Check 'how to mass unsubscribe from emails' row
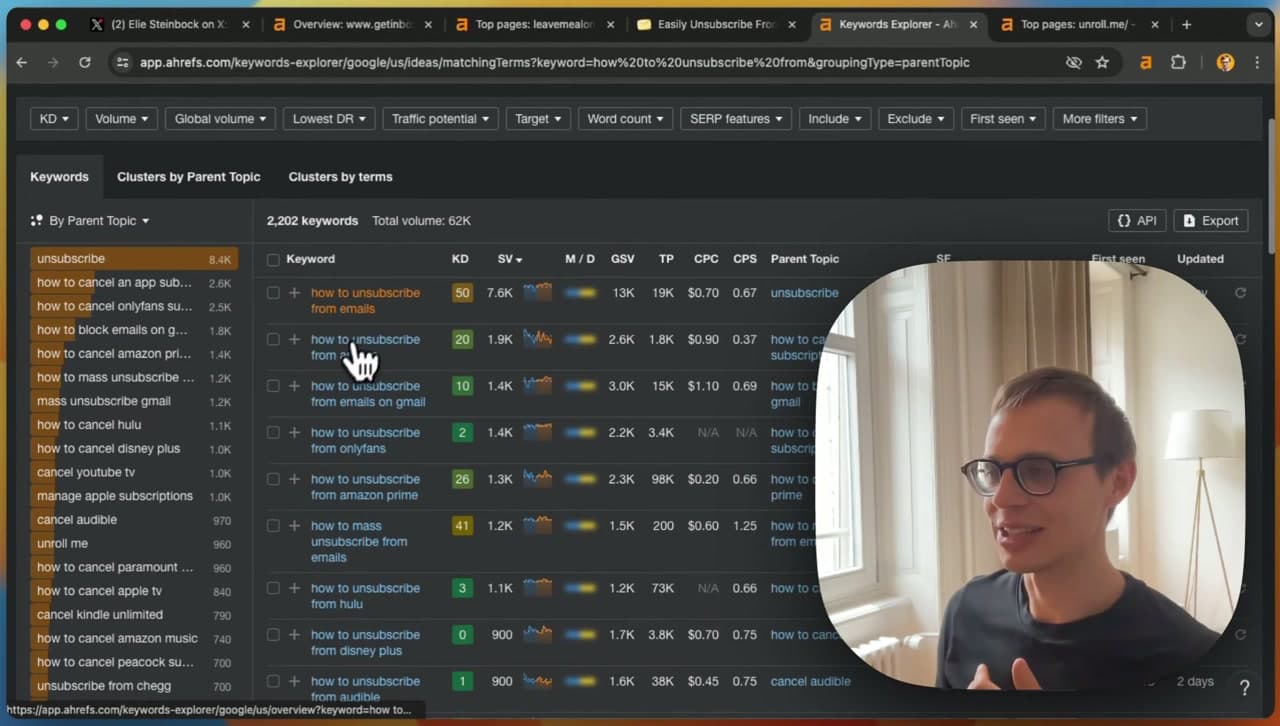1280x726 pixels. point(273,526)
